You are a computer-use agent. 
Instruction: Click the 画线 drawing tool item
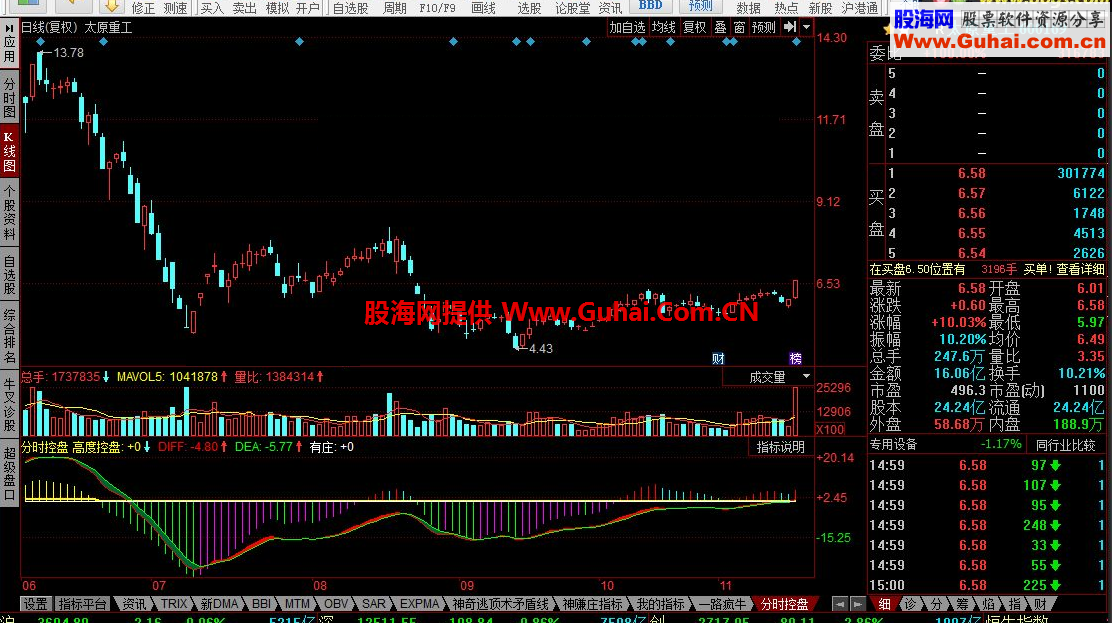tap(483, 8)
